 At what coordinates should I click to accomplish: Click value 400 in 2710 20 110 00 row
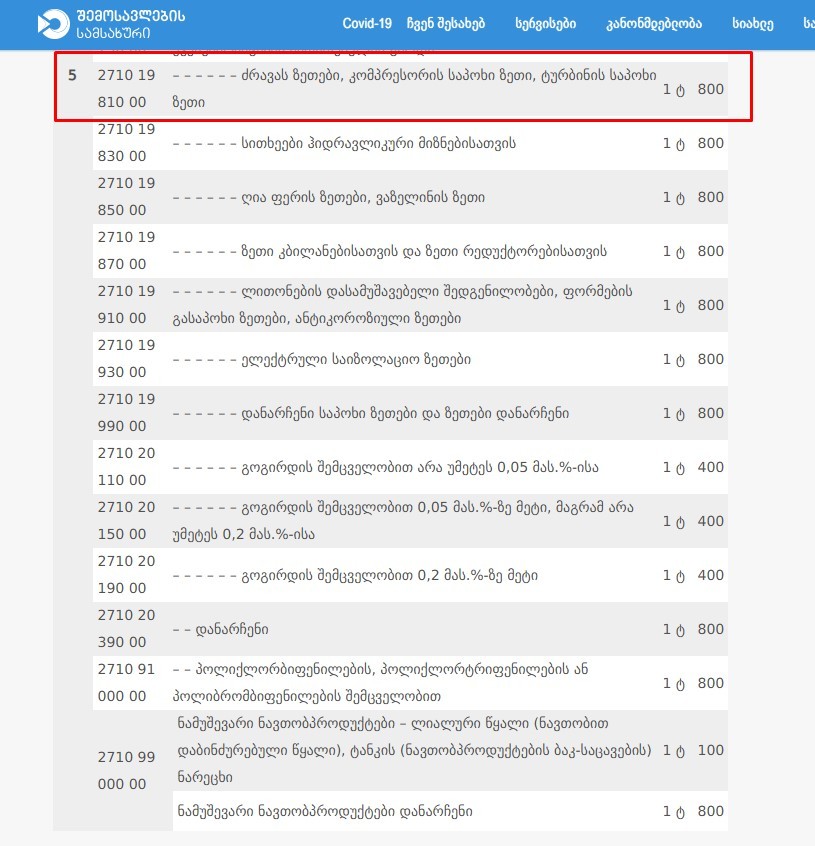[710, 467]
